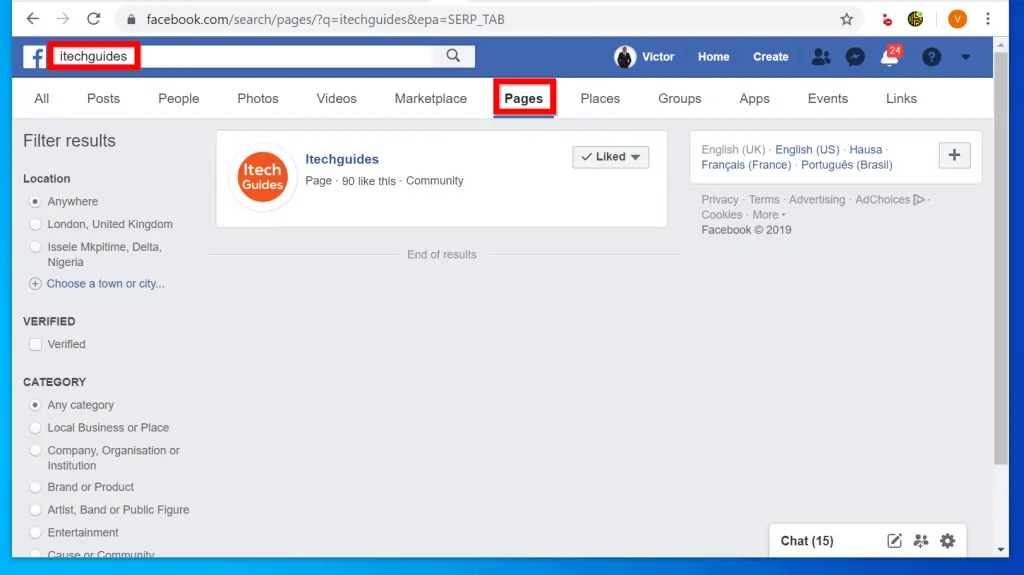Click the page vertical scrollbar
This screenshot has height=575, width=1024.
coord(1000,258)
